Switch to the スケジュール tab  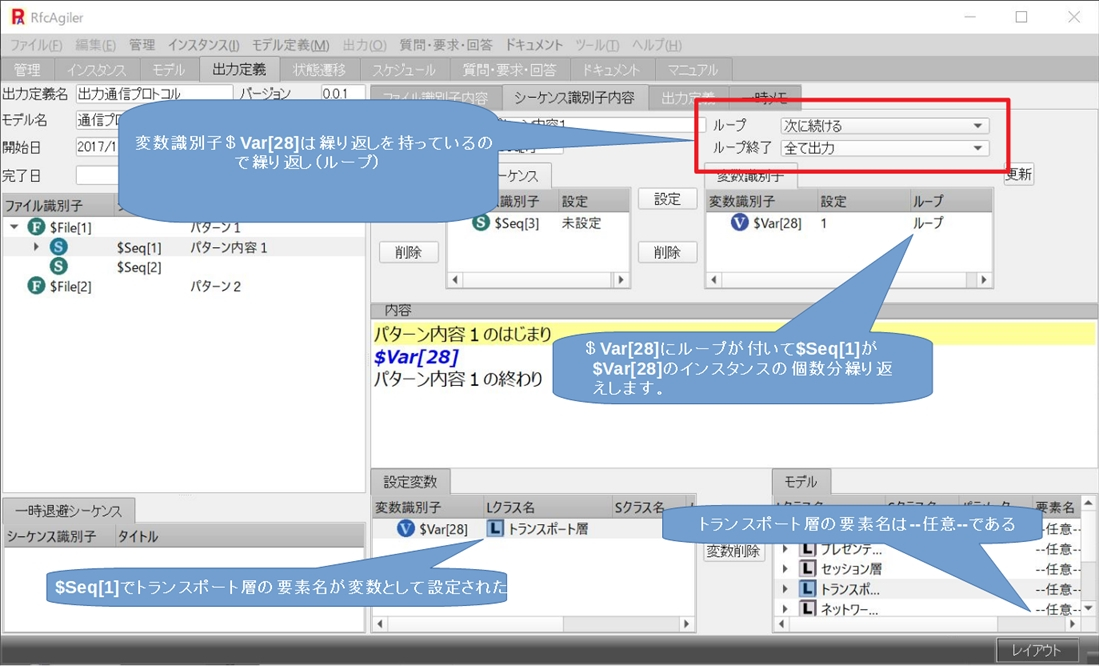(404, 70)
